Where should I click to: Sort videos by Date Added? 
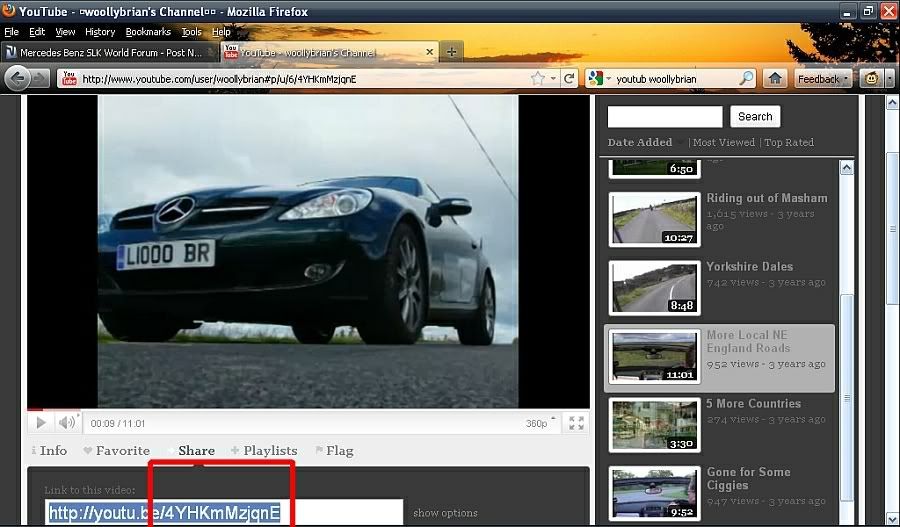pos(639,142)
